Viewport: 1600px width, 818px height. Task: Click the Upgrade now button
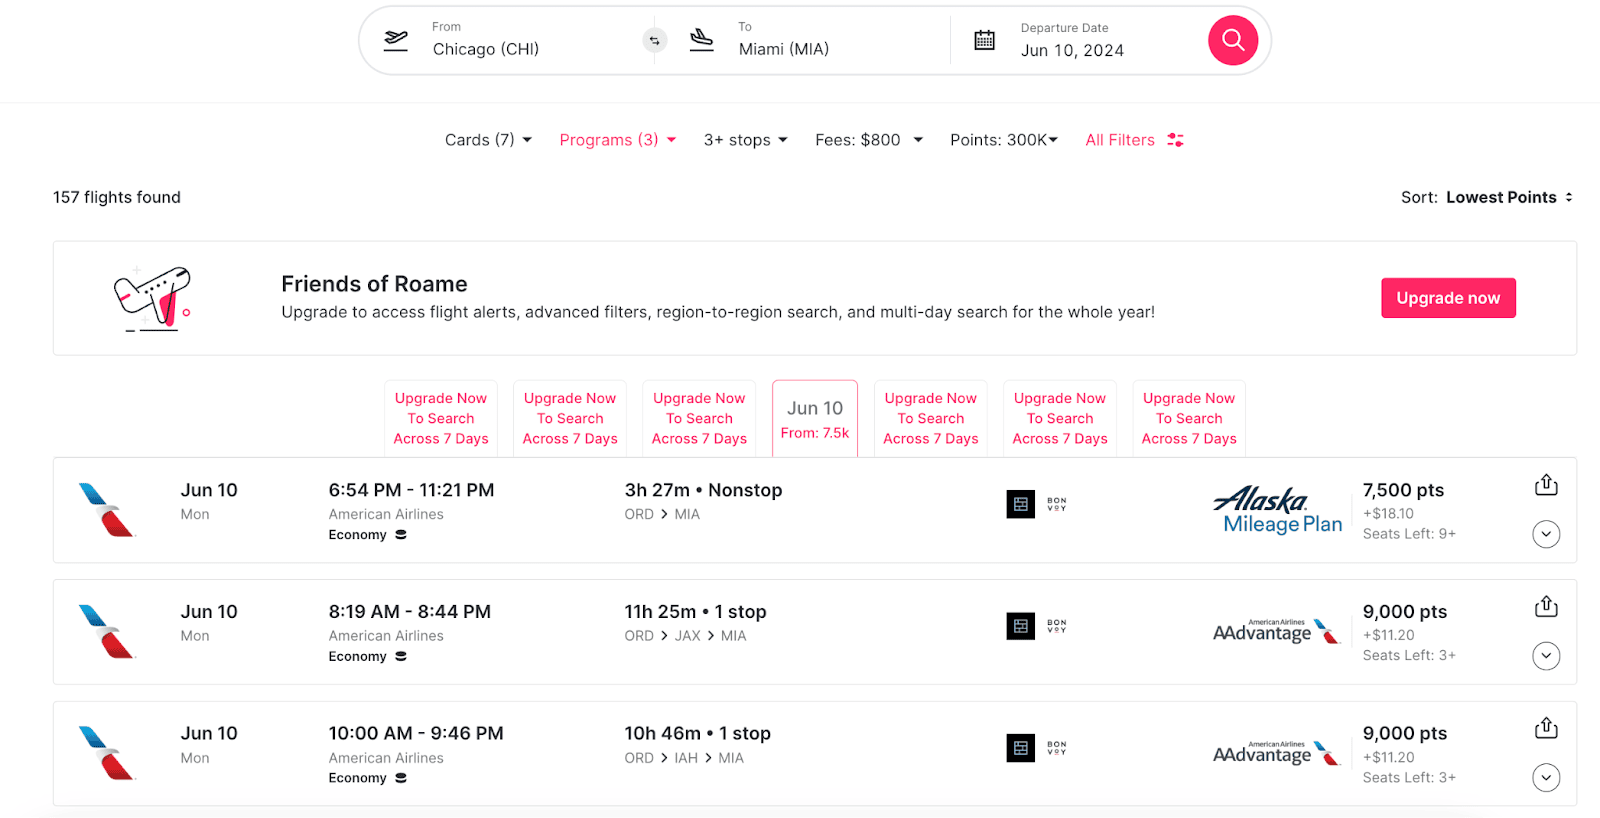[1448, 298]
